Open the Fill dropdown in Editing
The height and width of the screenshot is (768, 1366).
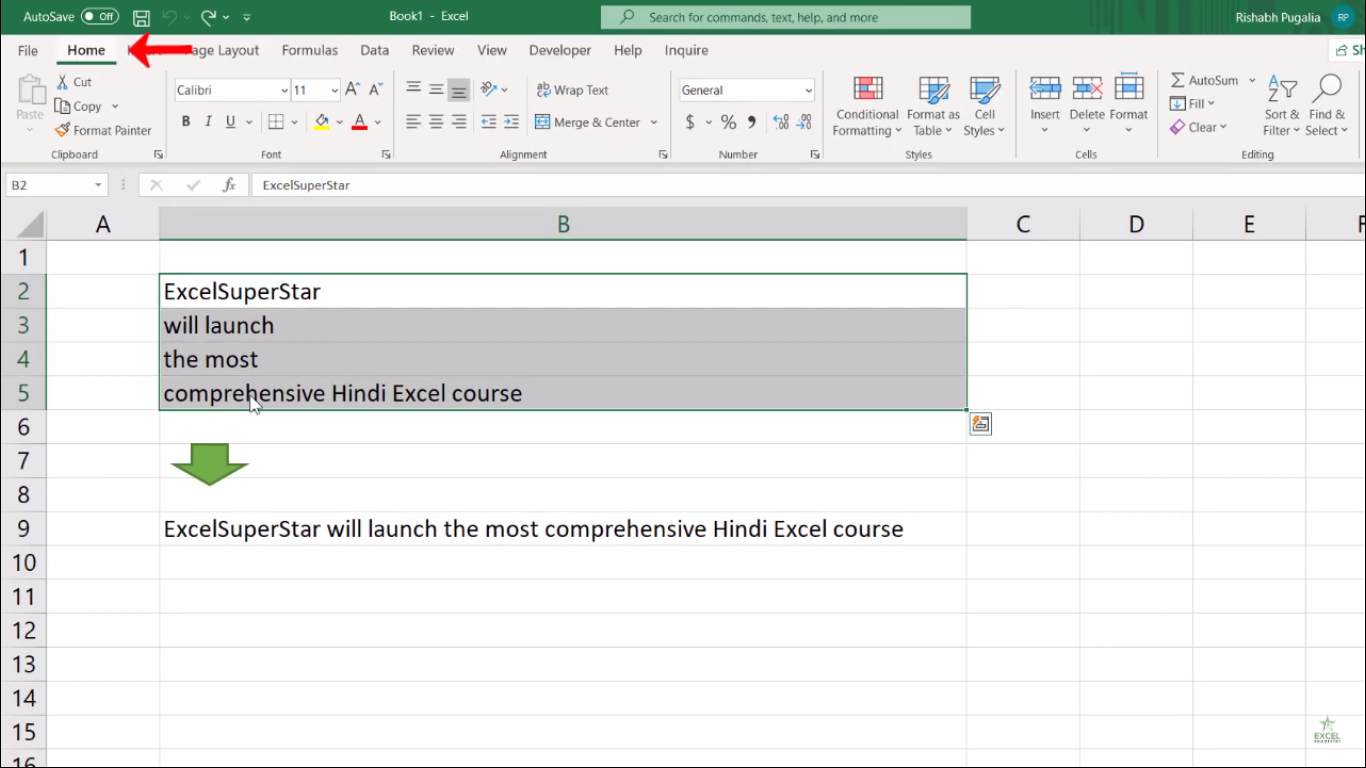click(x=1192, y=104)
